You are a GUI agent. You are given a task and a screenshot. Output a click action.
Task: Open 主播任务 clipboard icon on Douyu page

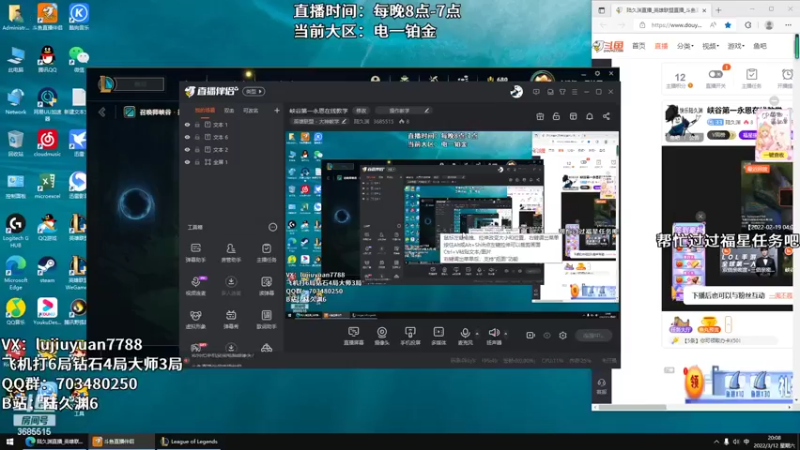(752, 79)
